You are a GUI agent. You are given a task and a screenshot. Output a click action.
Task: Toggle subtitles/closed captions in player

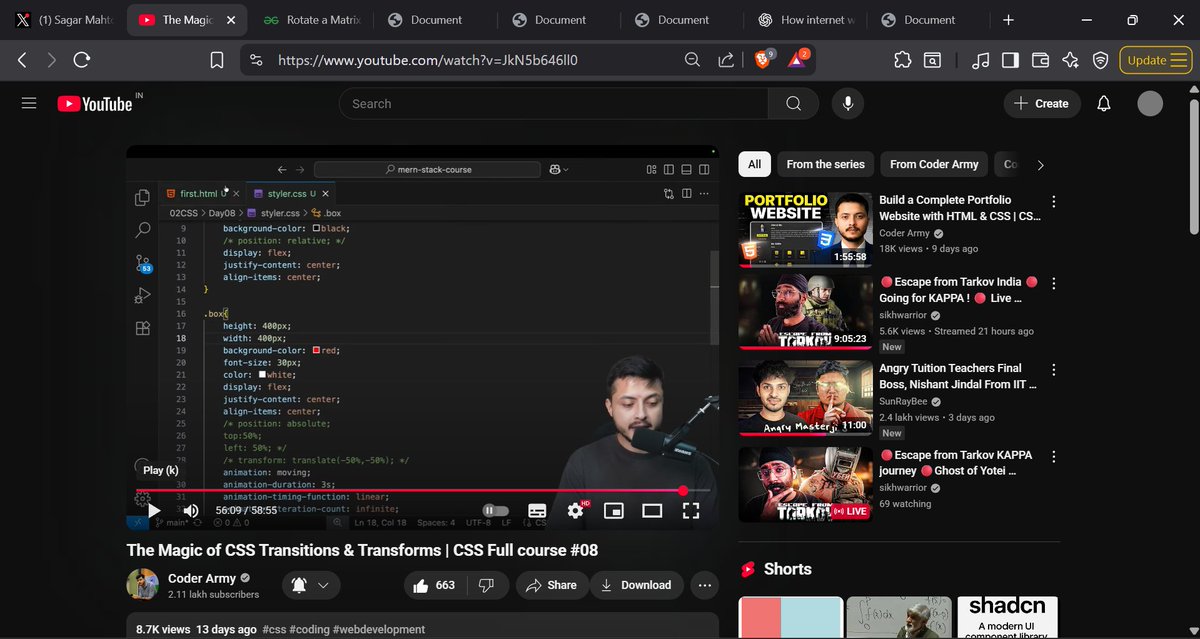pyautogui.click(x=537, y=510)
